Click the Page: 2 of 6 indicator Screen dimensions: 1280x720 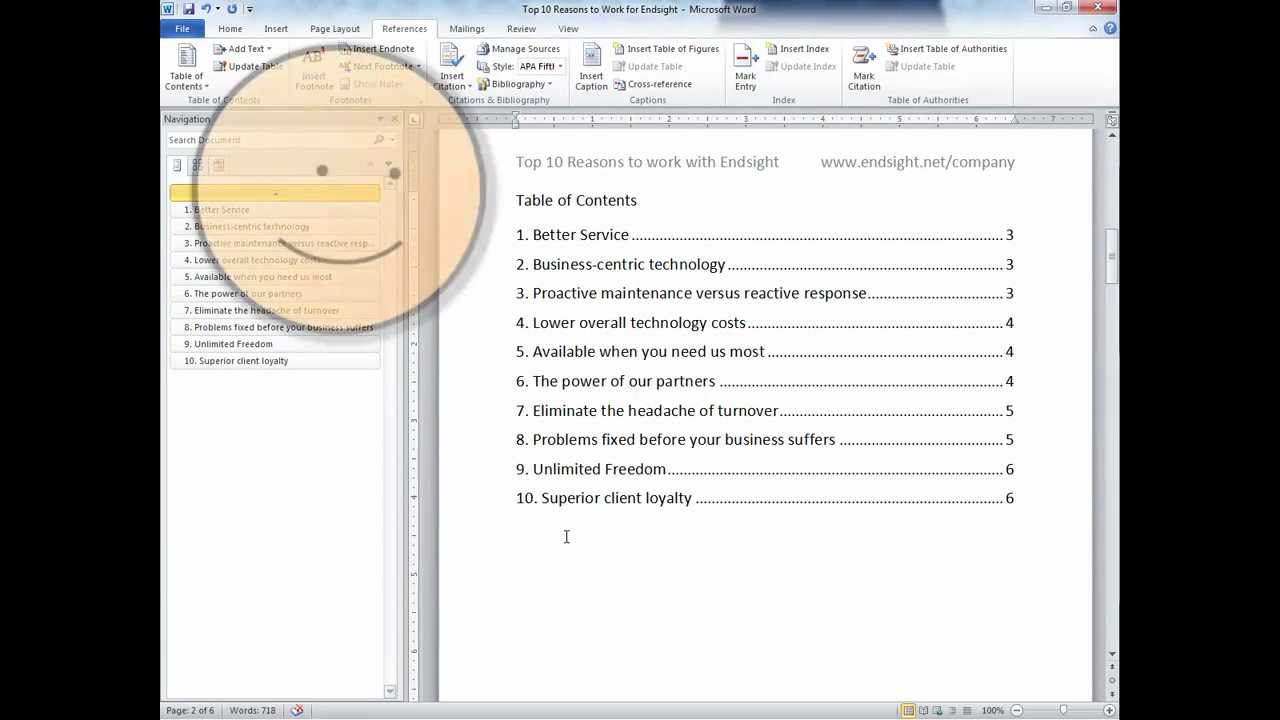(x=190, y=710)
